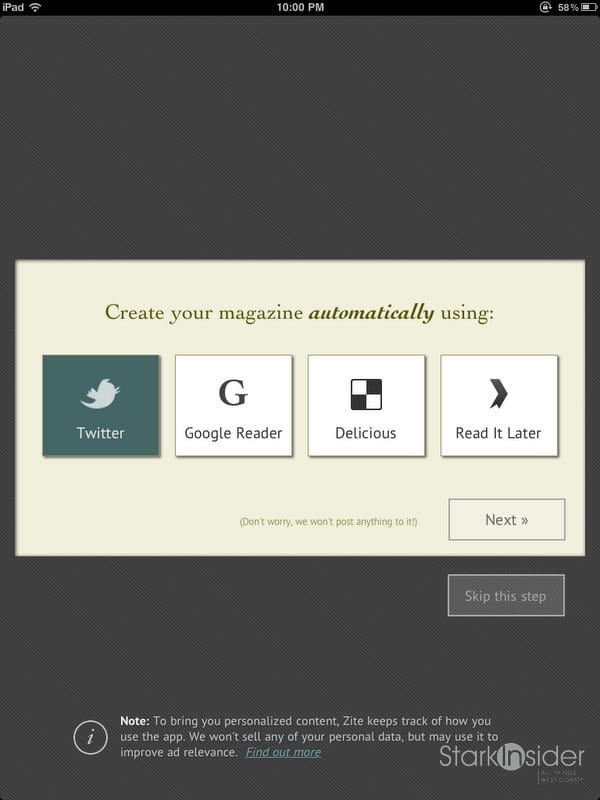Click the "Create your magazine automatically" heading
Image resolution: width=600 pixels, height=800 pixels.
300,312
